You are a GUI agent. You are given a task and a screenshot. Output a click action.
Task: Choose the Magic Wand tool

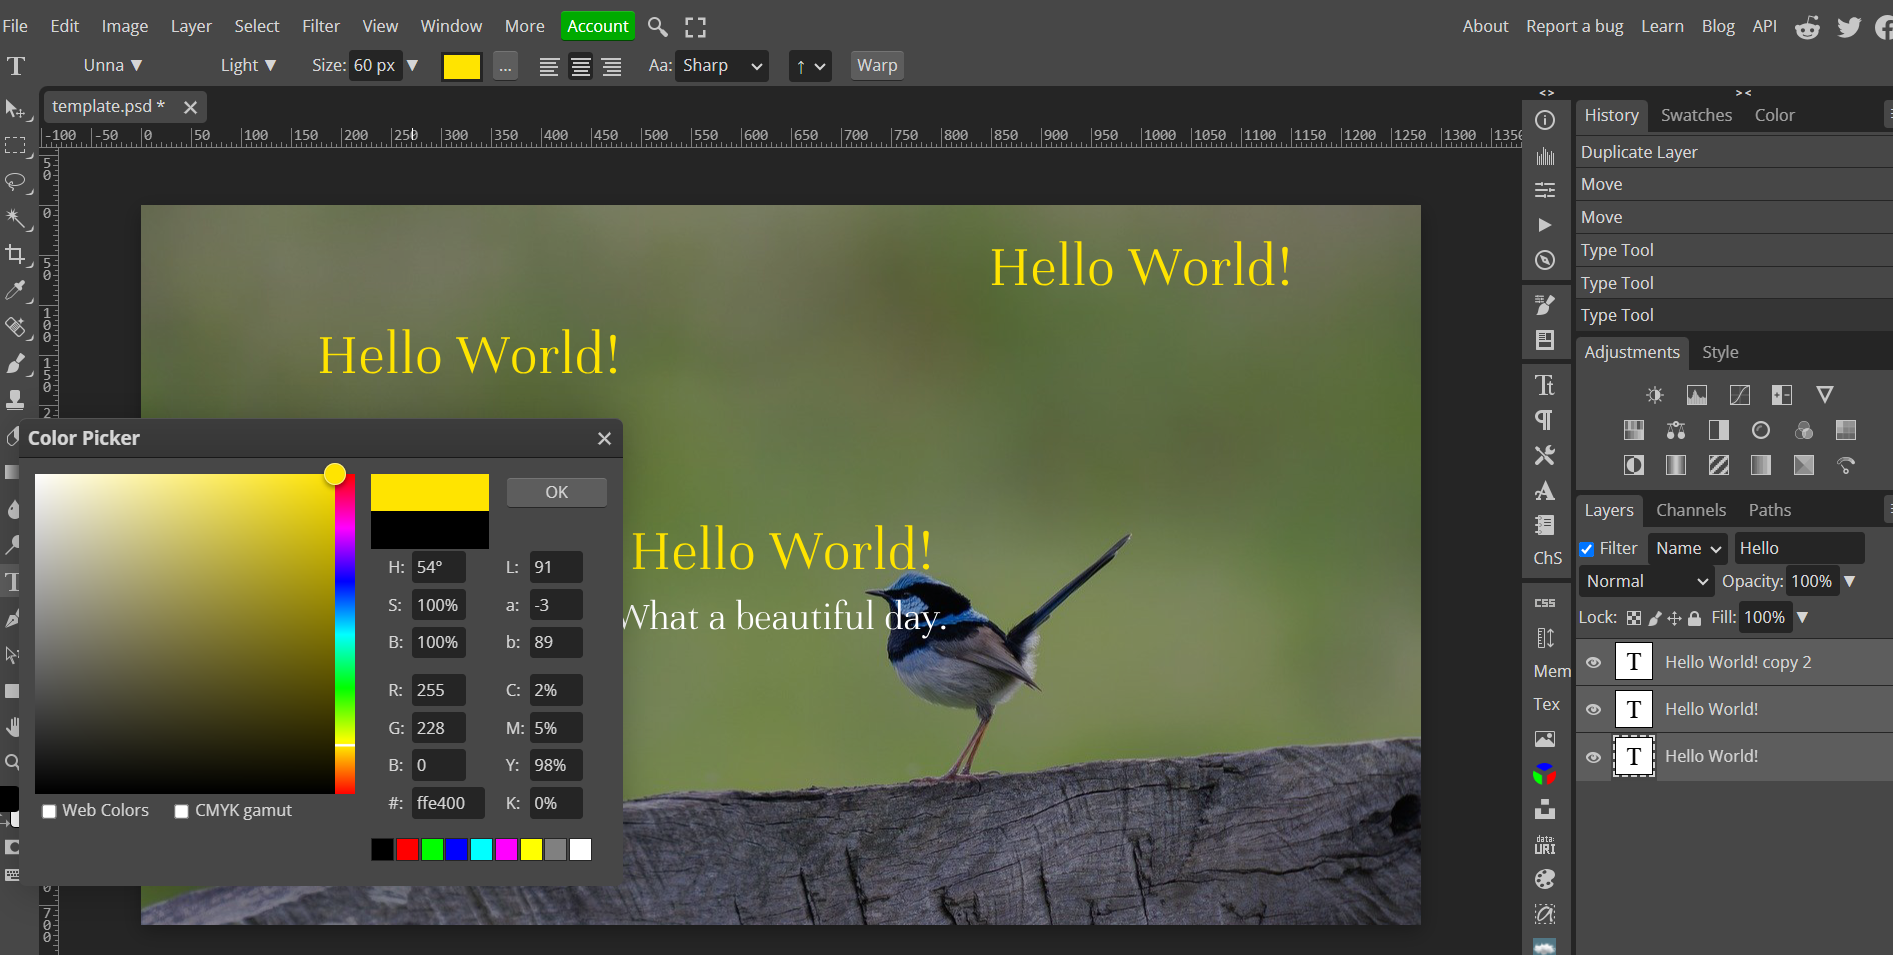(x=16, y=218)
